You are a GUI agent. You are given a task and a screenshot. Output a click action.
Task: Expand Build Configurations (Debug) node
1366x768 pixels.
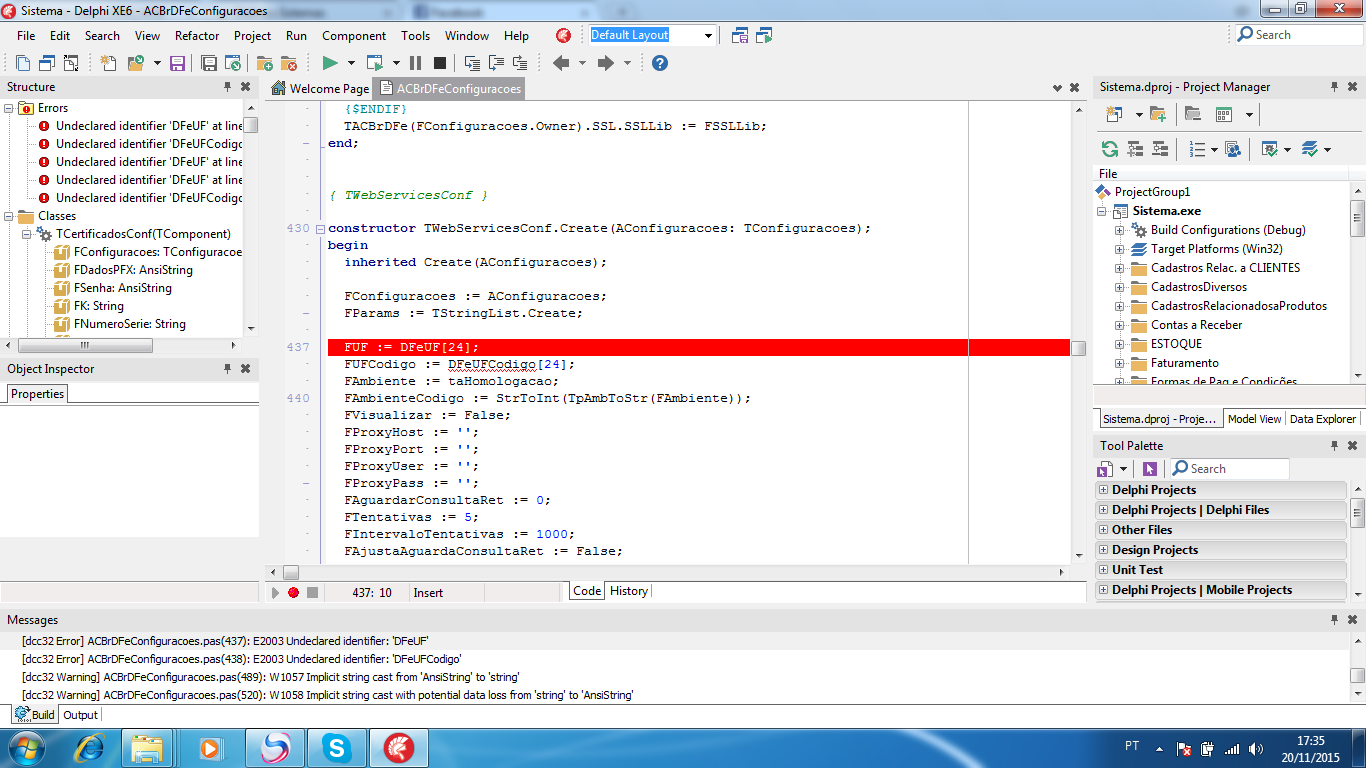coord(1120,230)
